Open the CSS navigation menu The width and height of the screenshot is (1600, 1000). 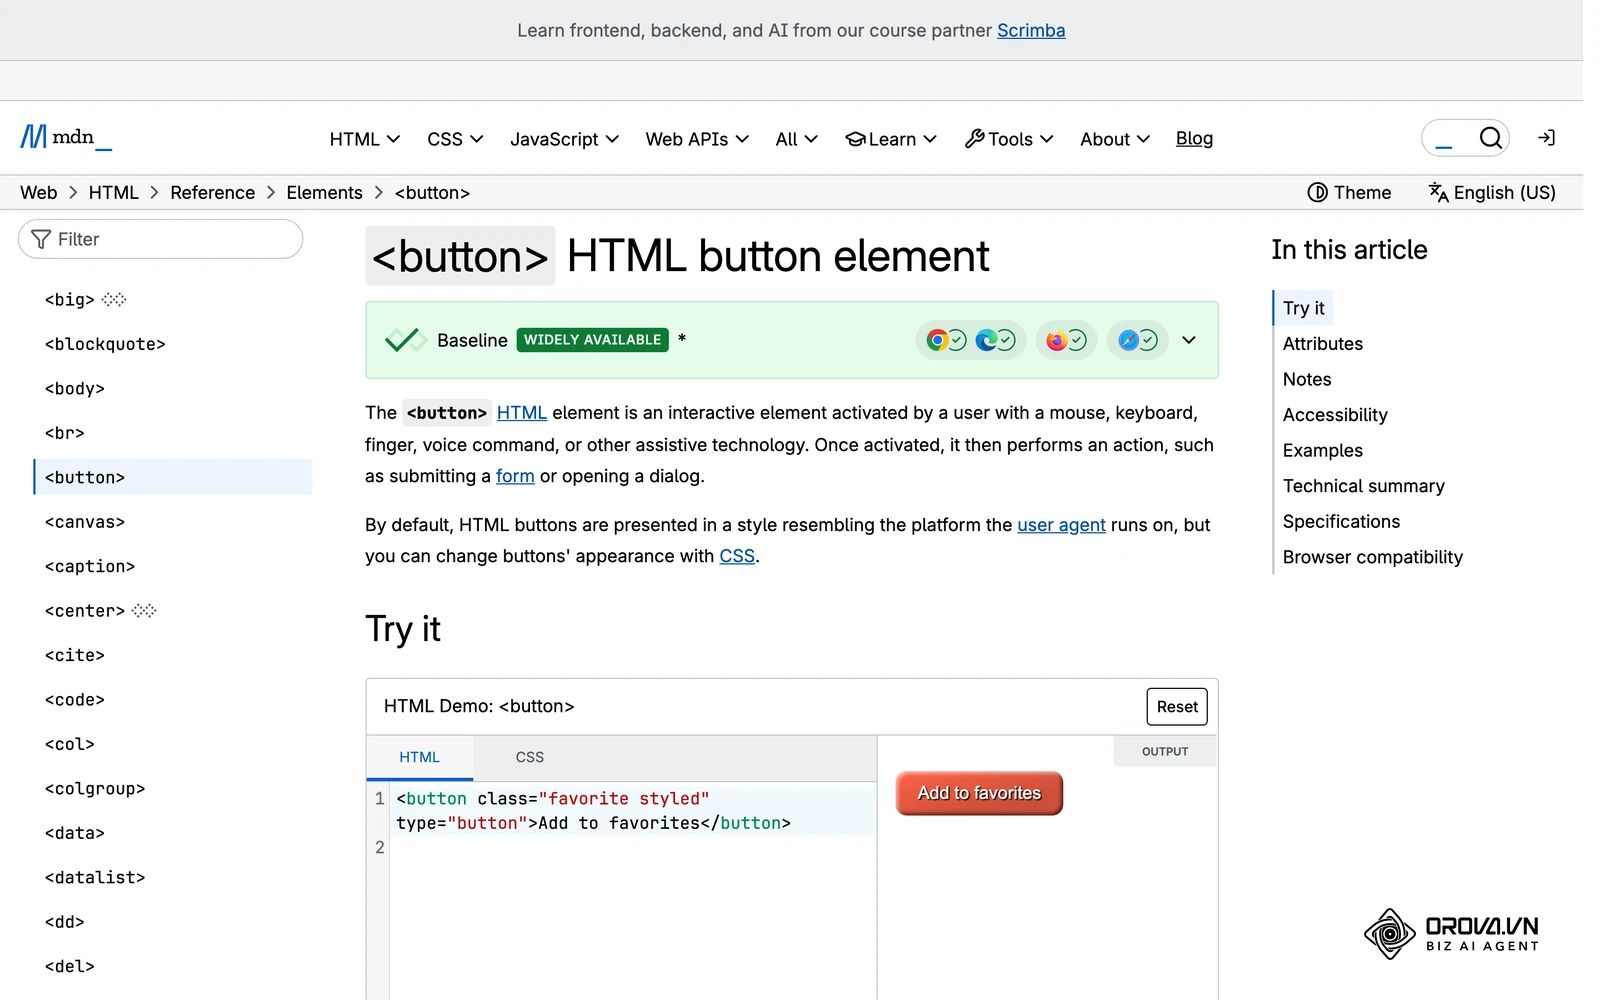pyautogui.click(x=455, y=139)
